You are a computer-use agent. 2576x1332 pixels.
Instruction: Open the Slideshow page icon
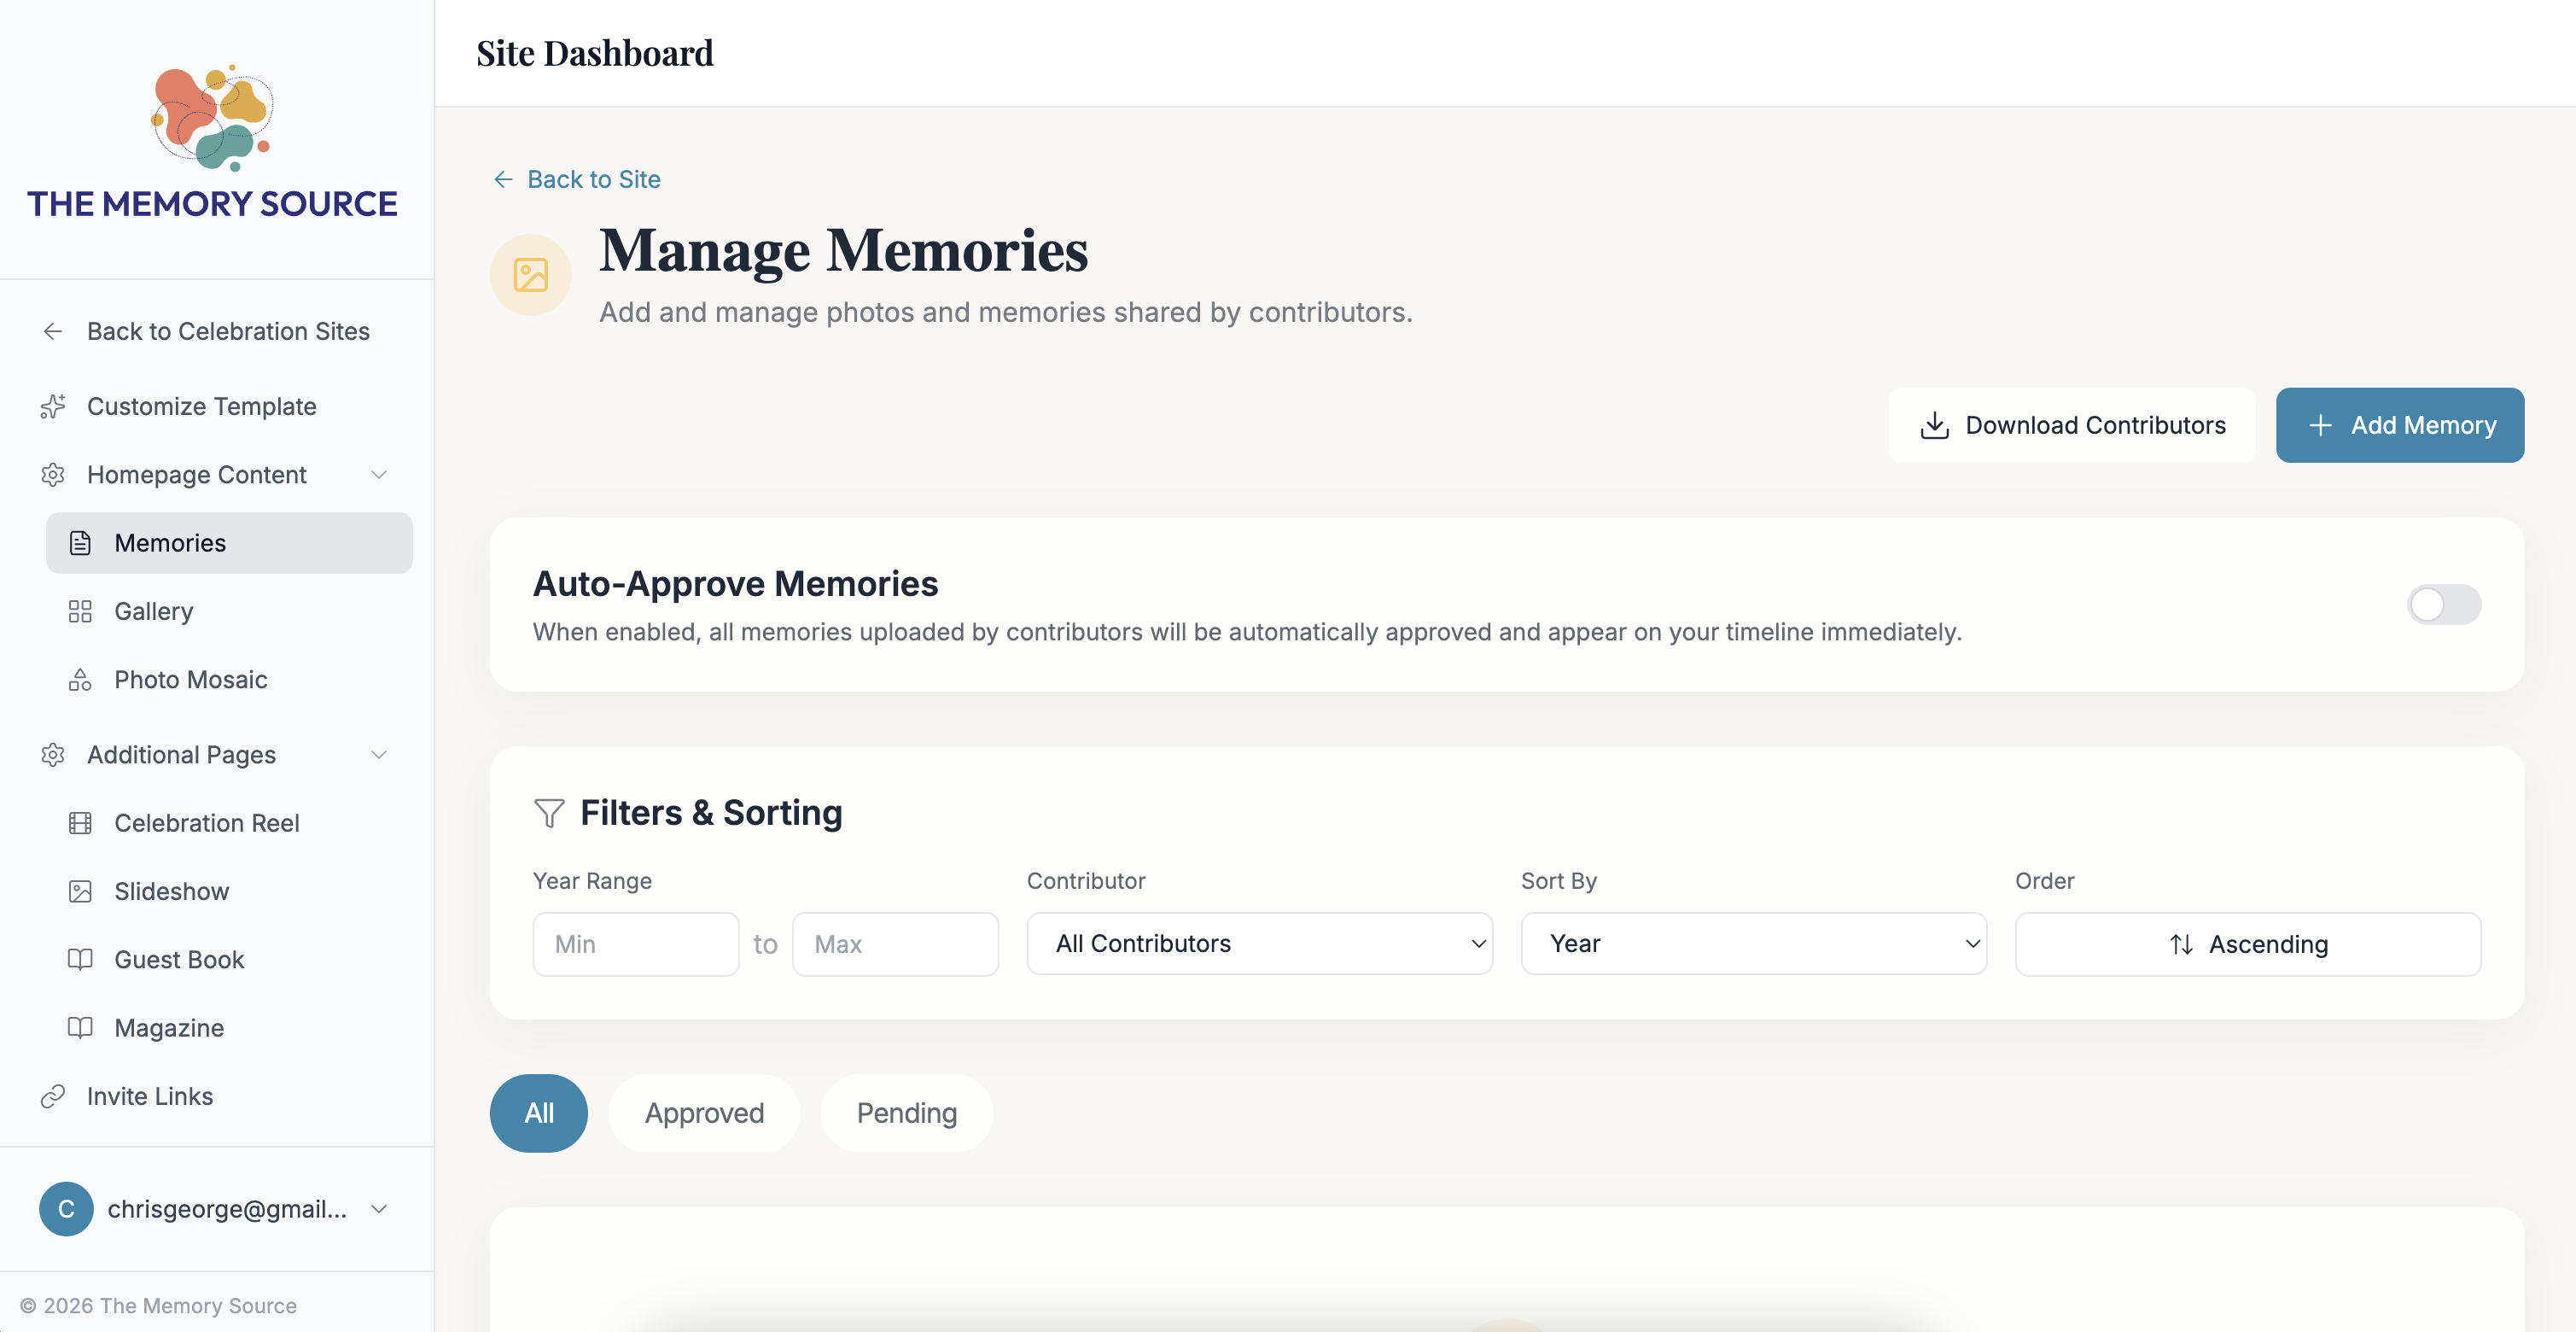(x=81, y=891)
